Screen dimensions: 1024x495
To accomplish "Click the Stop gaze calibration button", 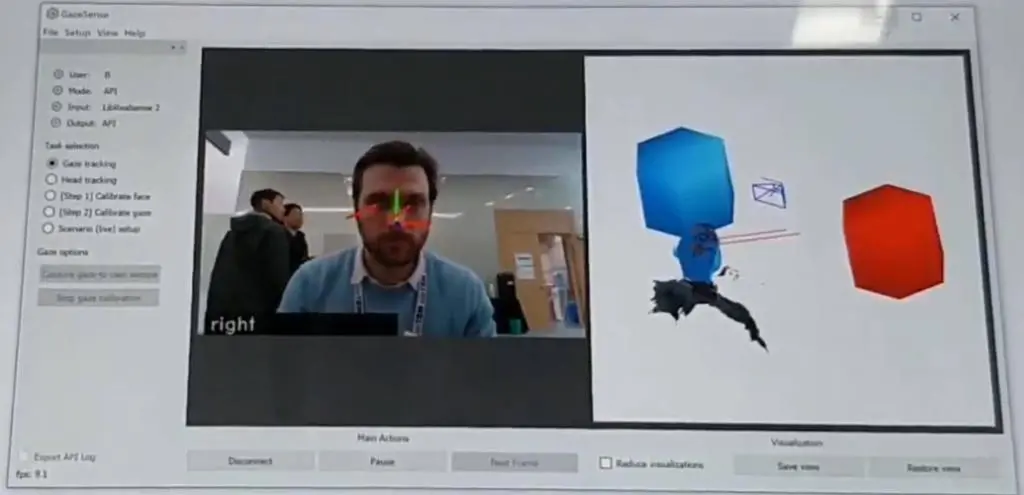I will (98, 298).
